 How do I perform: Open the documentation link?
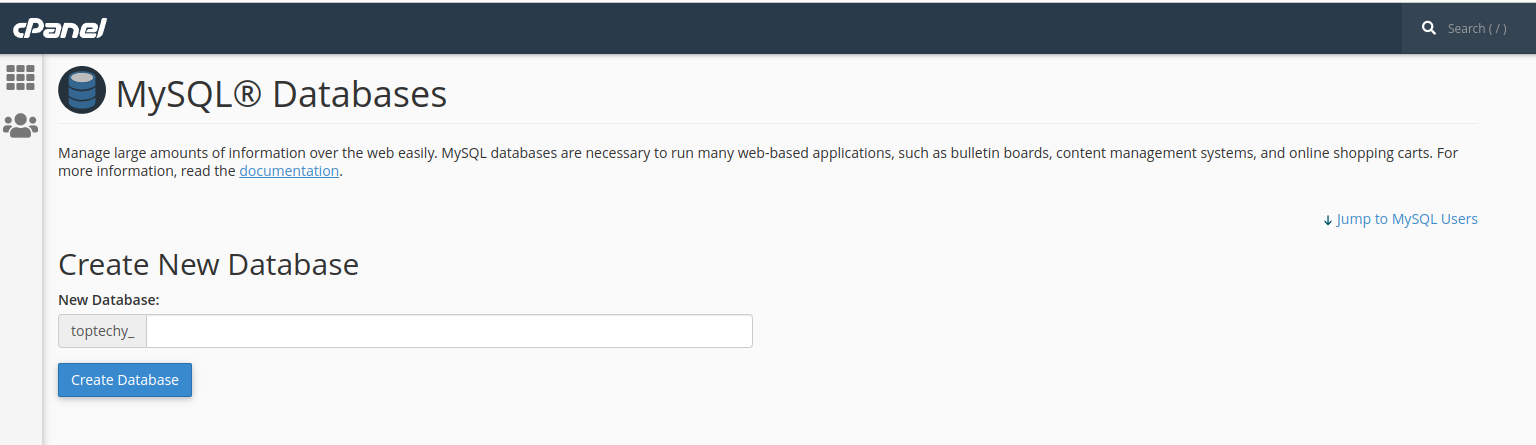coord(289,171)
